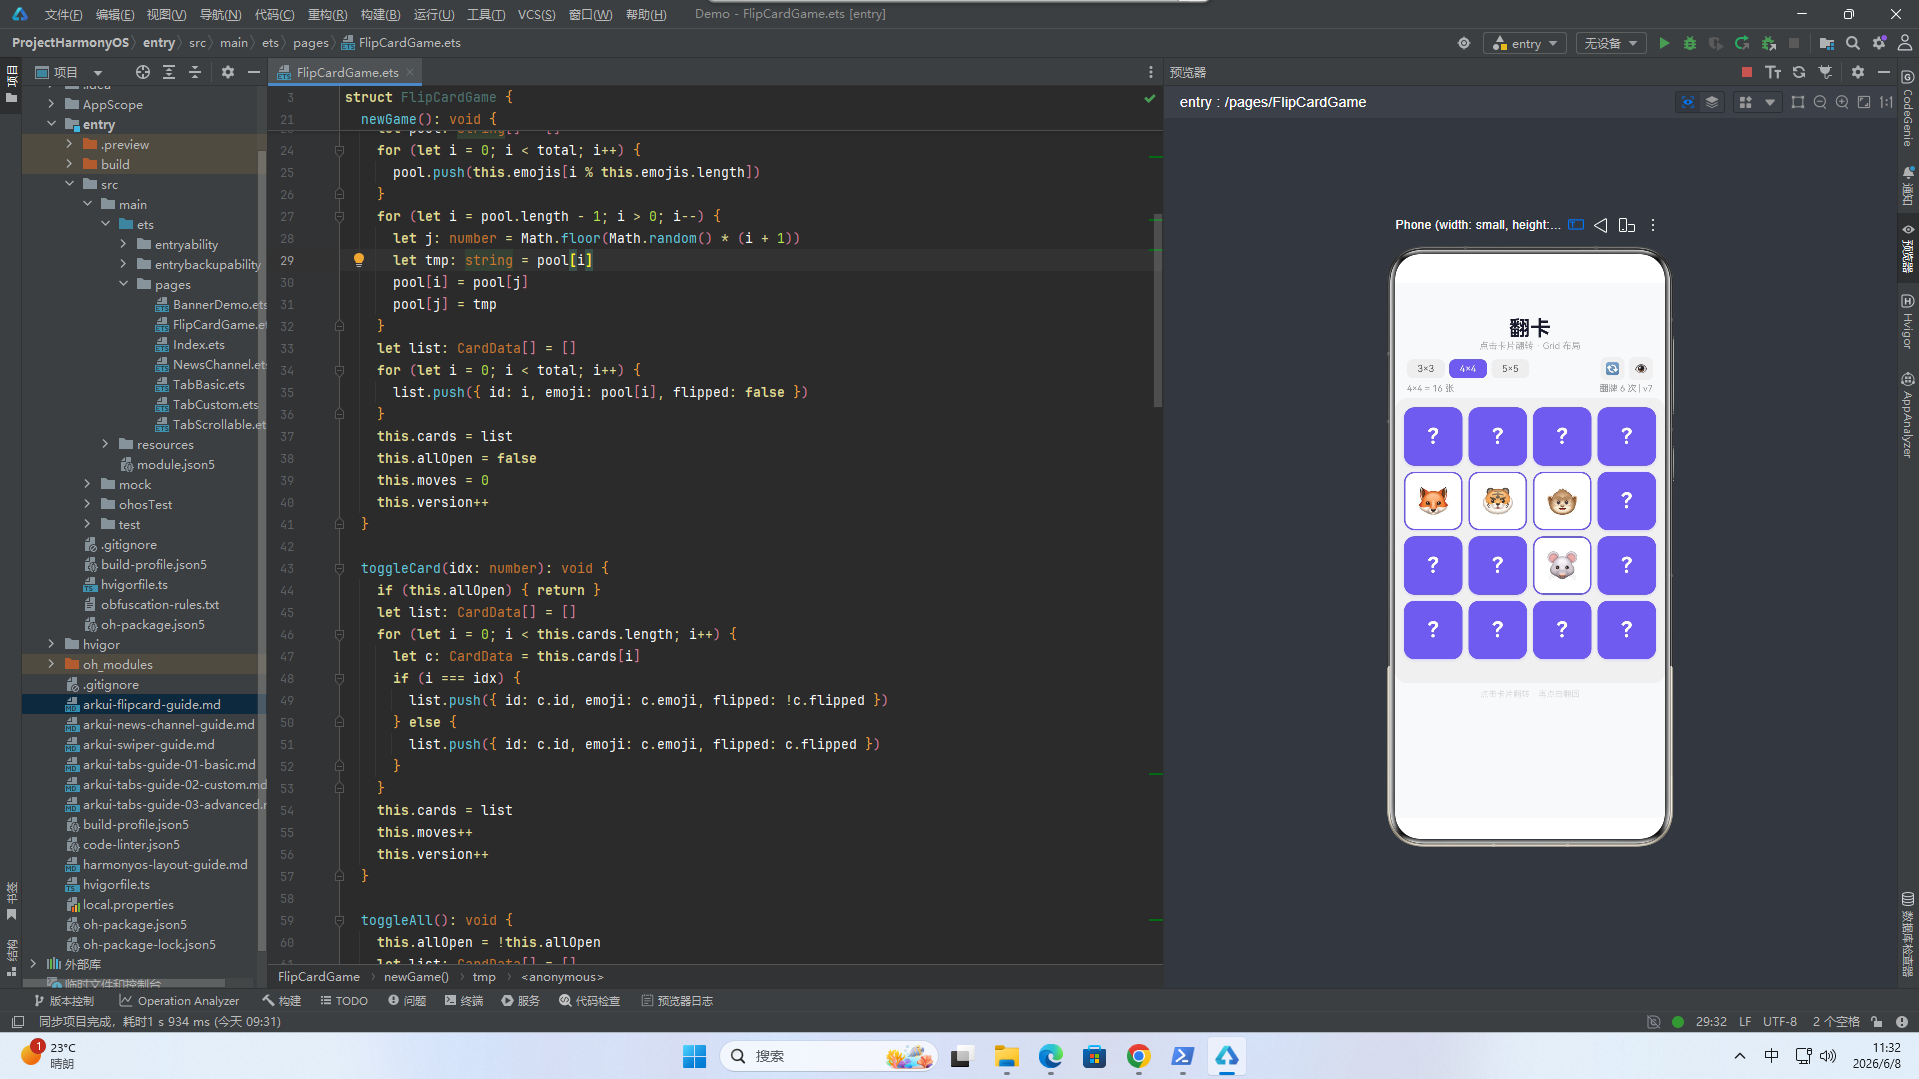This screenshot has height=1079, width=1919.
Task: Open the 文件(F) menu
Action: pyautogui.click(x=63, y=14)
